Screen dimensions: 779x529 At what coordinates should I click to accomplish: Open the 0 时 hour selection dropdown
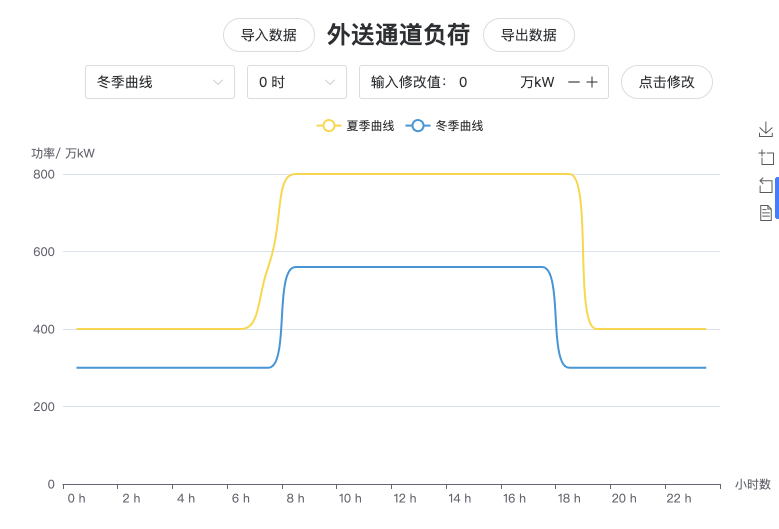(296, 82)
